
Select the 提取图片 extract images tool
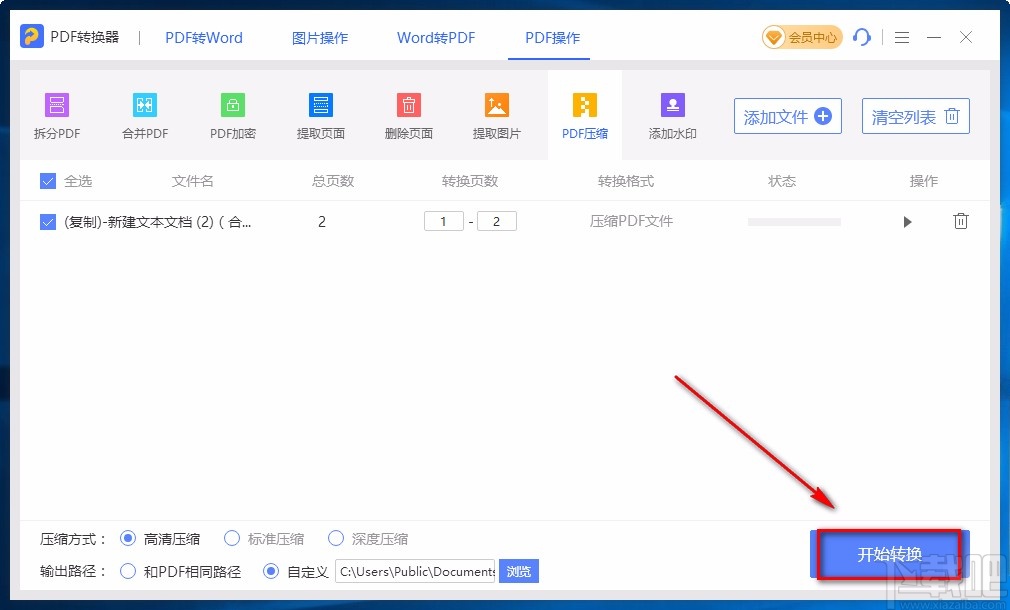[x=497, y=117]
